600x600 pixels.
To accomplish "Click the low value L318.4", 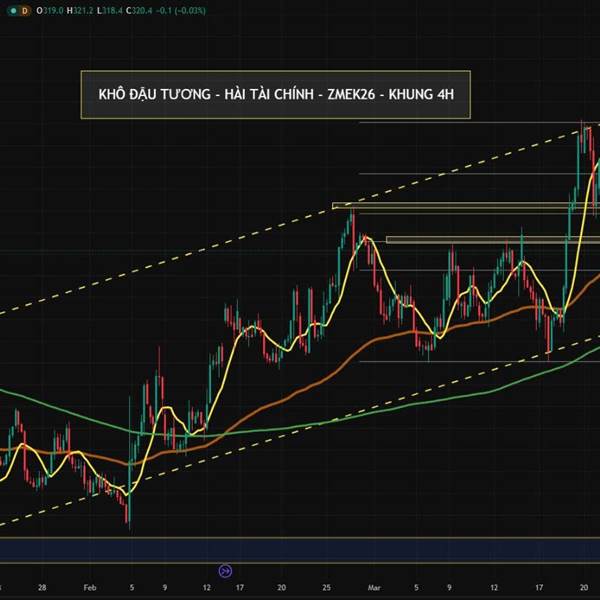I will (x=109, y=11).
